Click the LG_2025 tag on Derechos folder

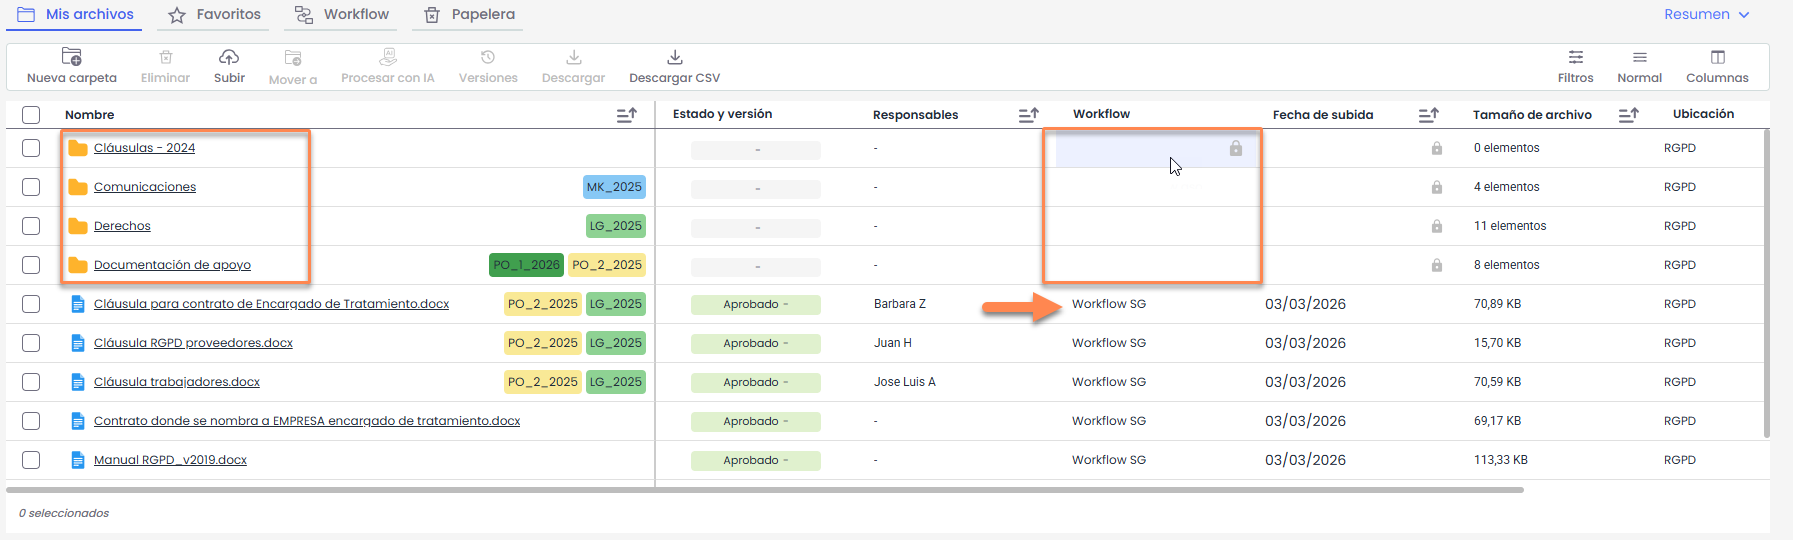[615, 226]
